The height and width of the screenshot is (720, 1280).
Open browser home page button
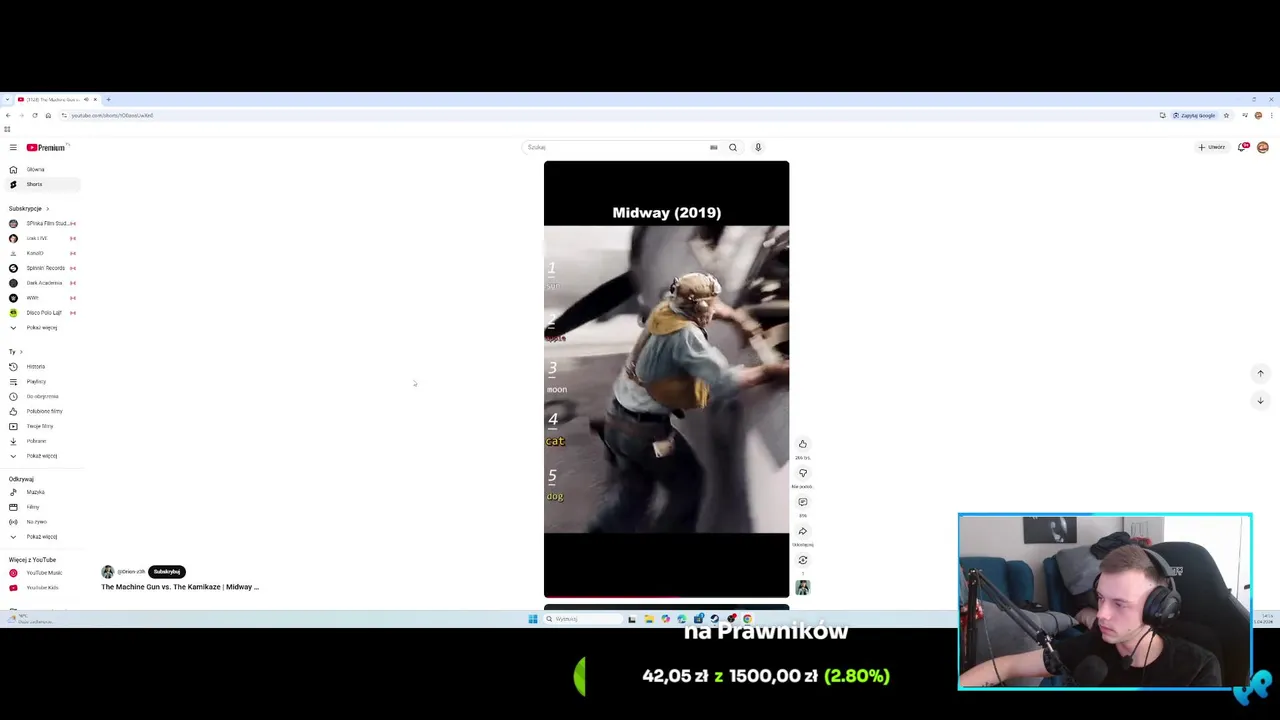pyautogui.click(x=48, y=115)
